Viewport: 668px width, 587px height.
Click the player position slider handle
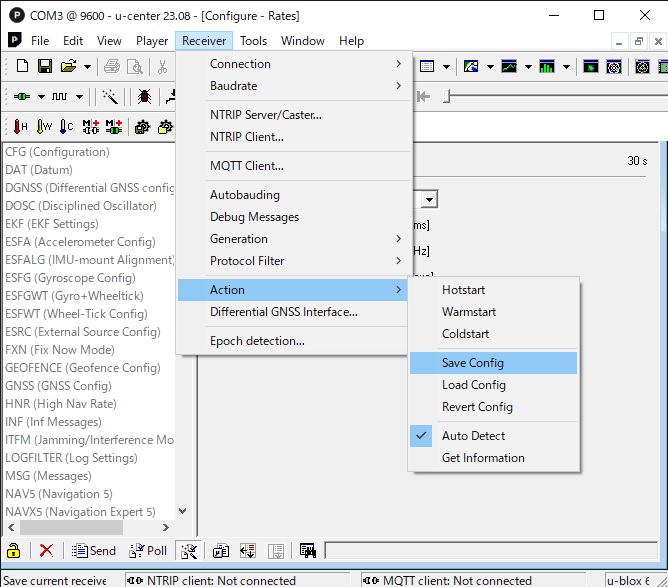click(x=446, y=96)
